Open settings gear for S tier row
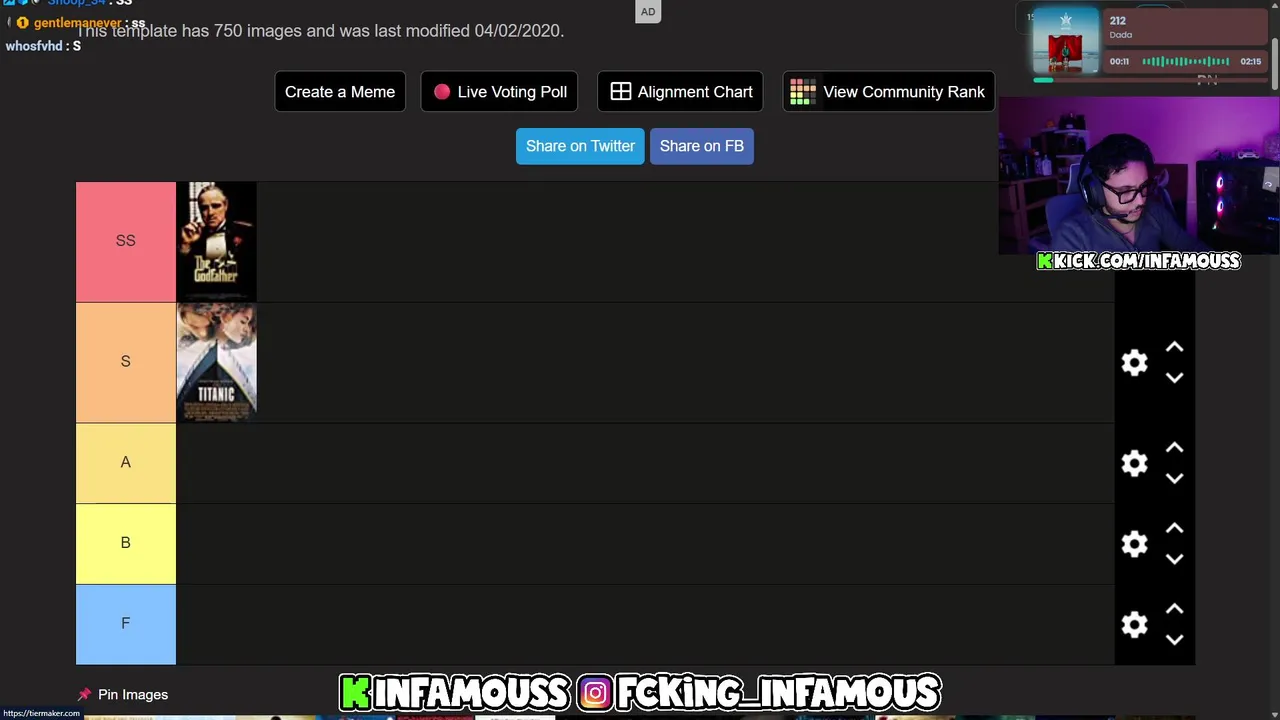 [x=1134, y=363]
